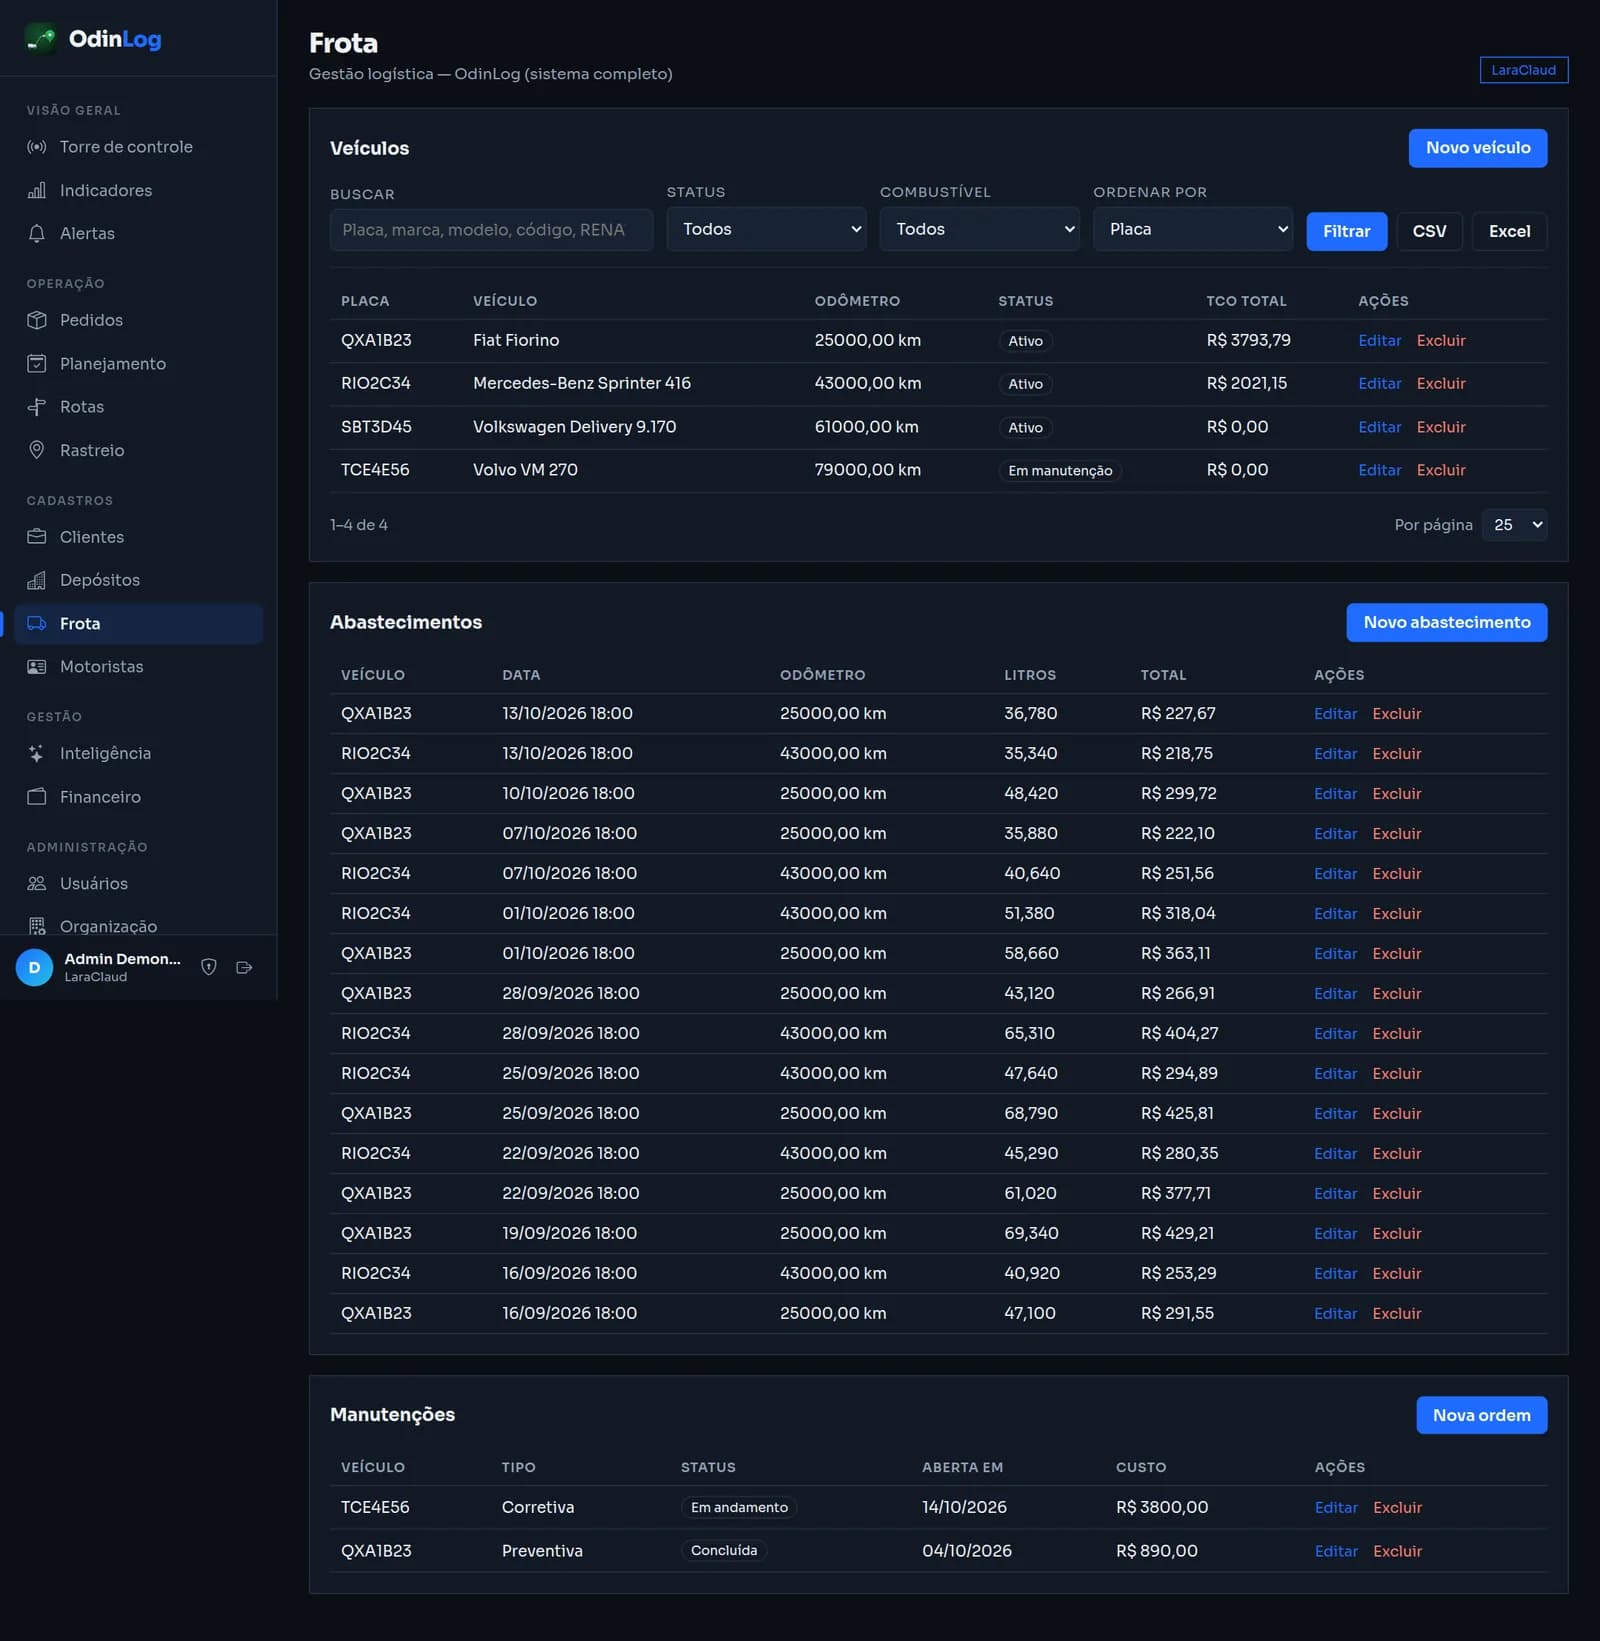
Task: Export vehicles to Excel
Action: tap(1509, 231)
